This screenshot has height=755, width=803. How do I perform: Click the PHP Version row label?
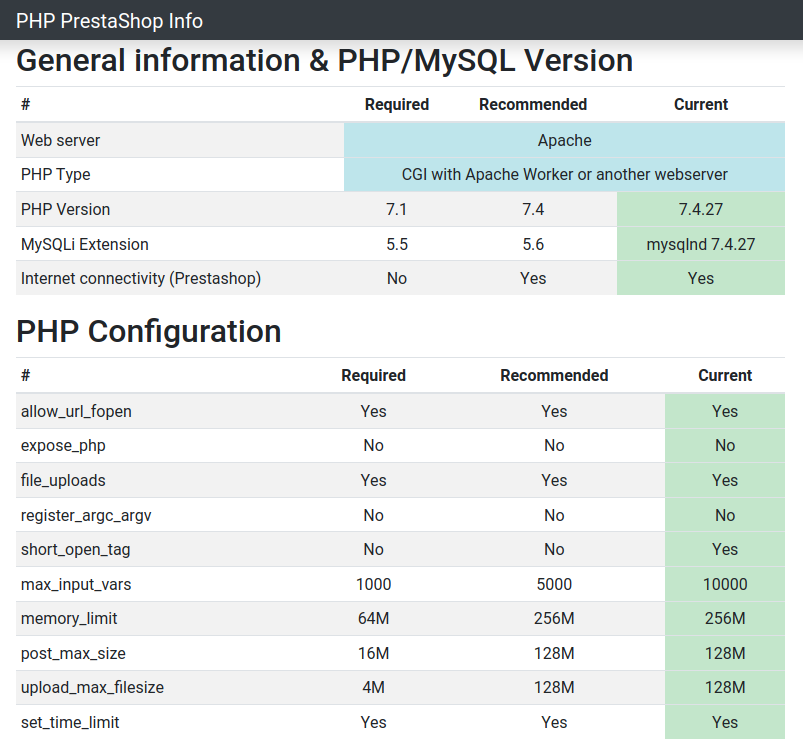(x=66, y=209)
